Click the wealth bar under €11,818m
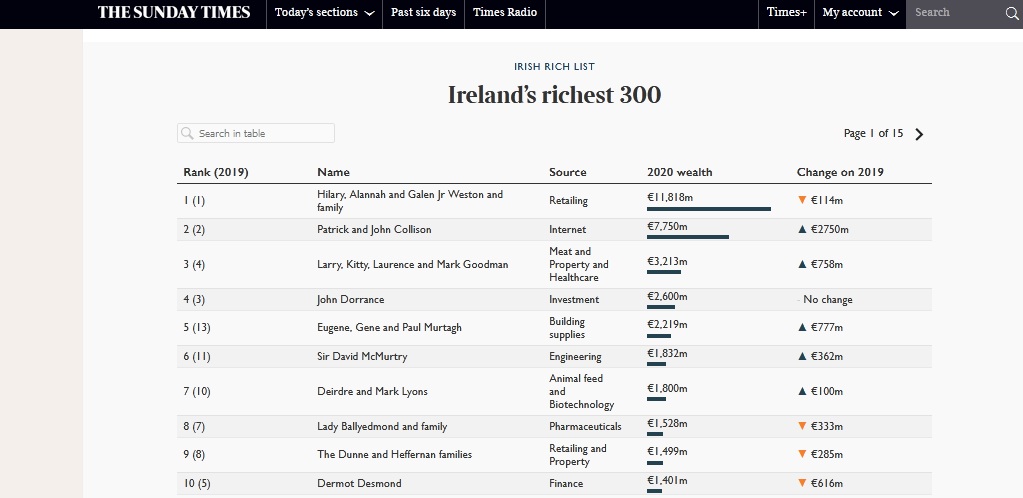 (709, 209)
